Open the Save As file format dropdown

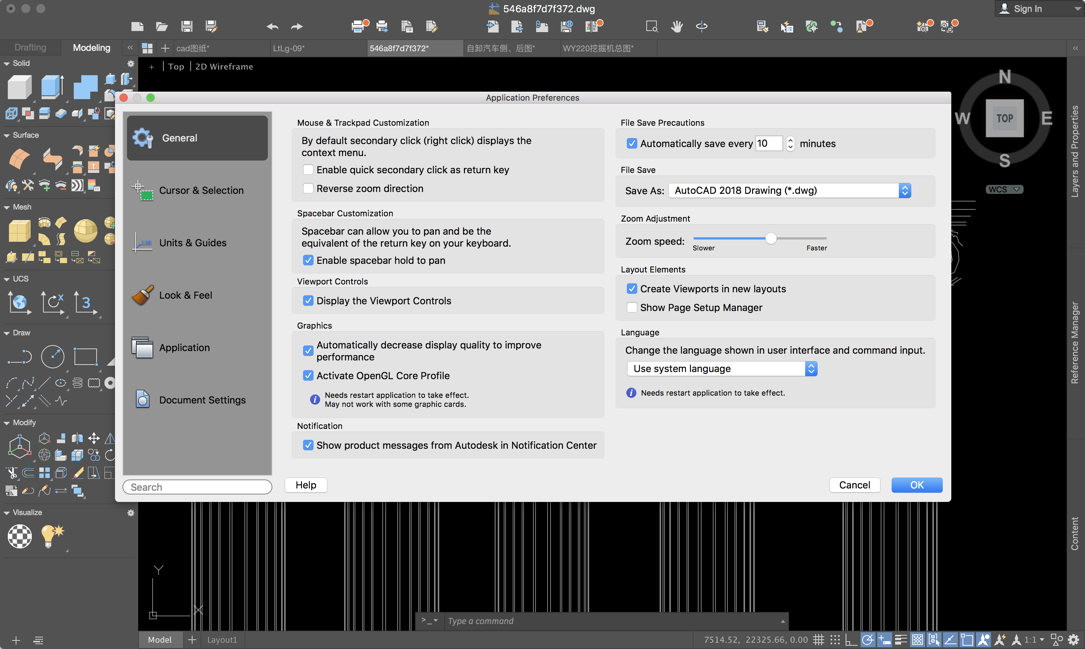coord(904,190)
